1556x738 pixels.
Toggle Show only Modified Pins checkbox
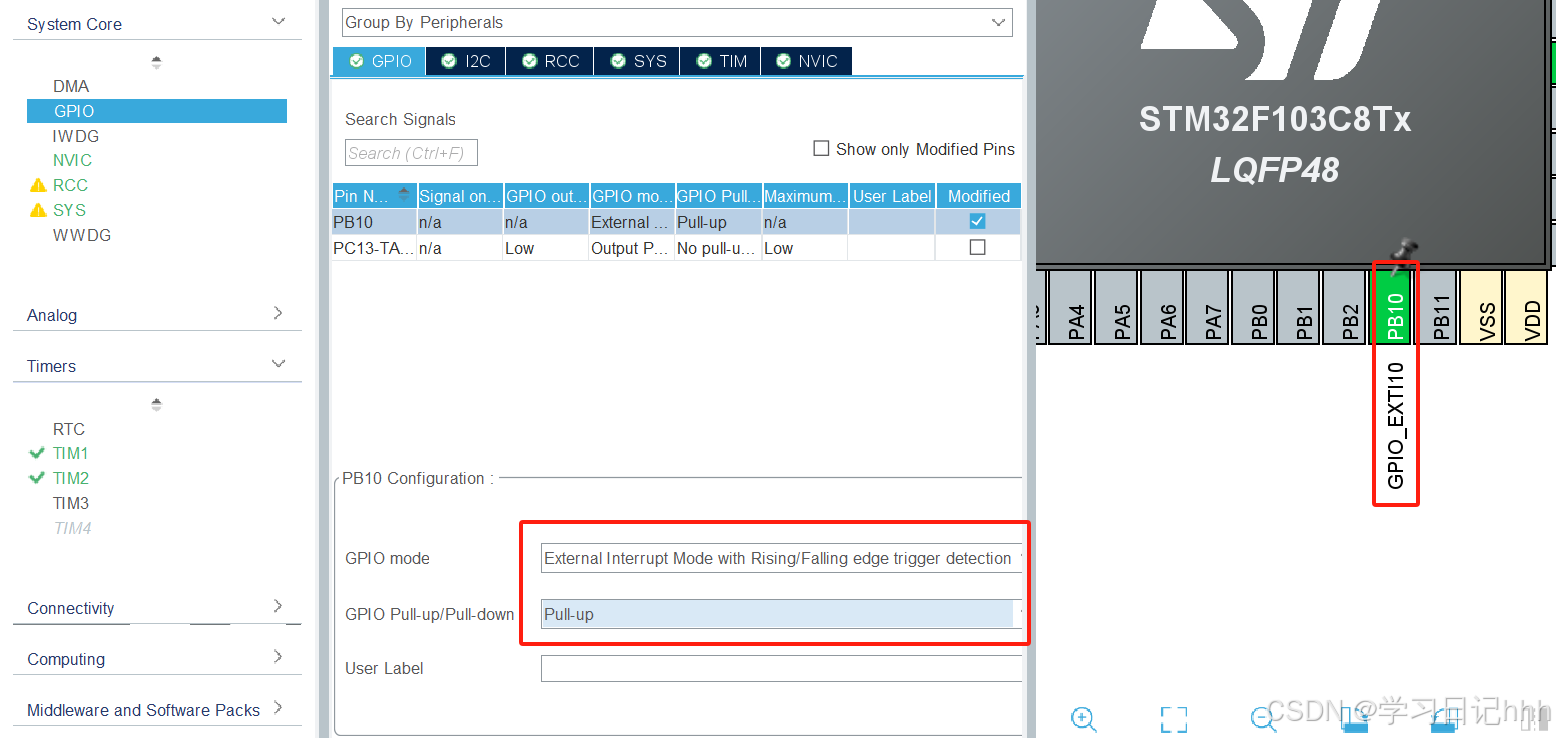821,148
